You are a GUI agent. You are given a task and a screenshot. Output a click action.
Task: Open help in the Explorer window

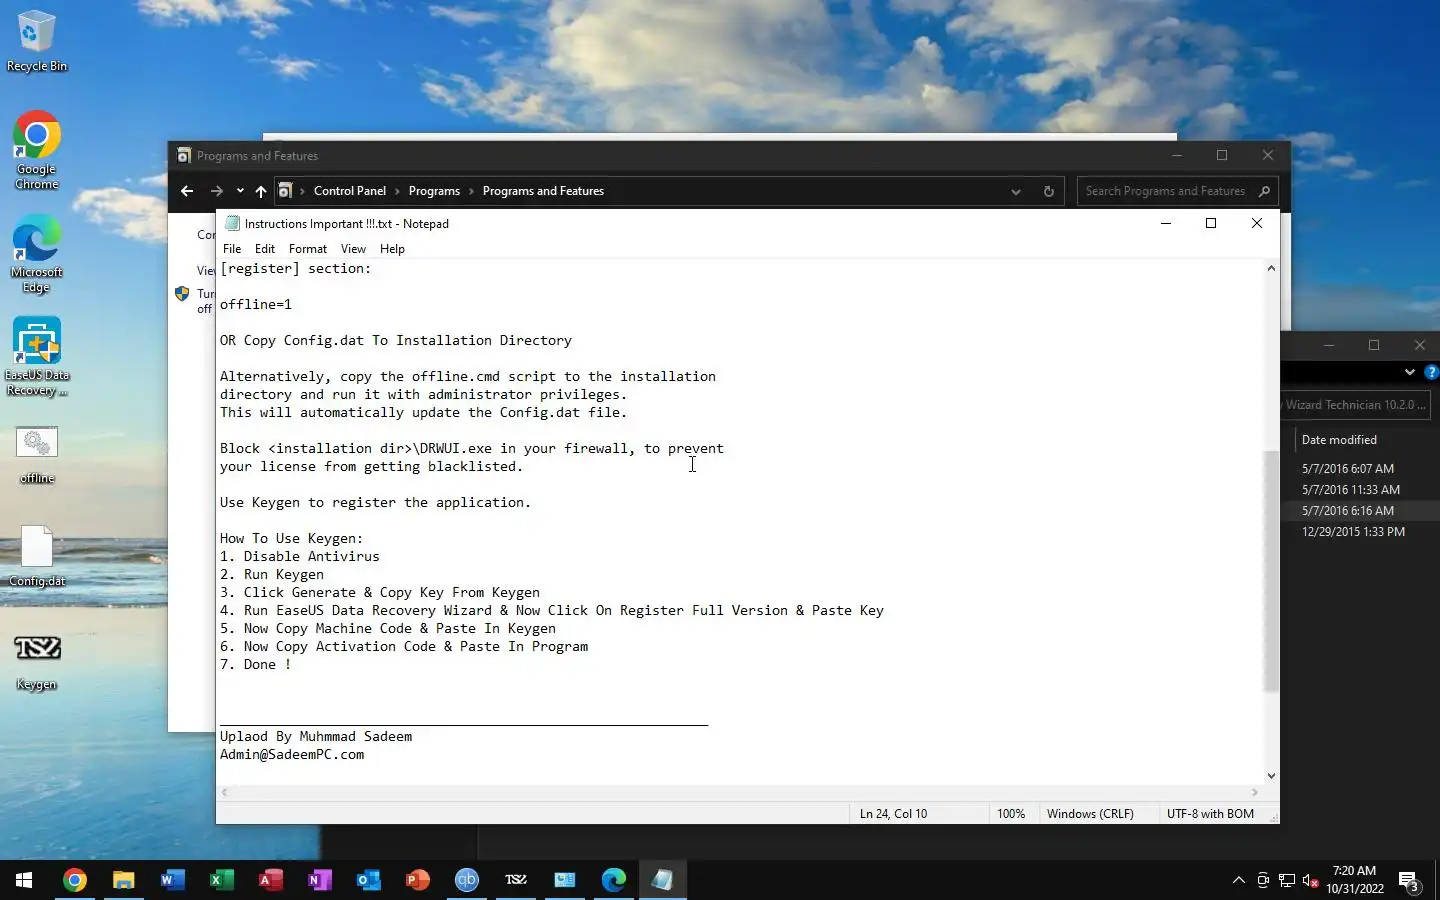click(x=1431, y=372)
